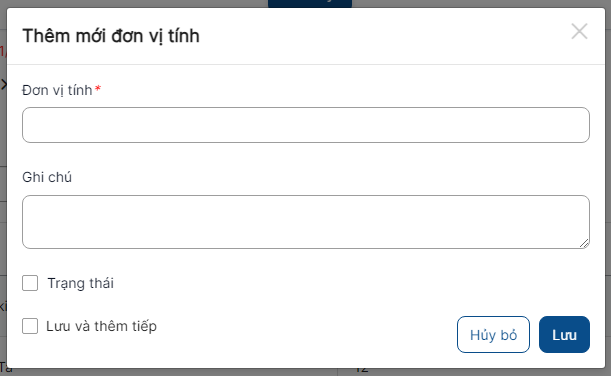The width and height of the screenshot is (611, 376).
Task: Click the chevron arrow behind the dialog's left edge
Action: click(x=4, y=84)
